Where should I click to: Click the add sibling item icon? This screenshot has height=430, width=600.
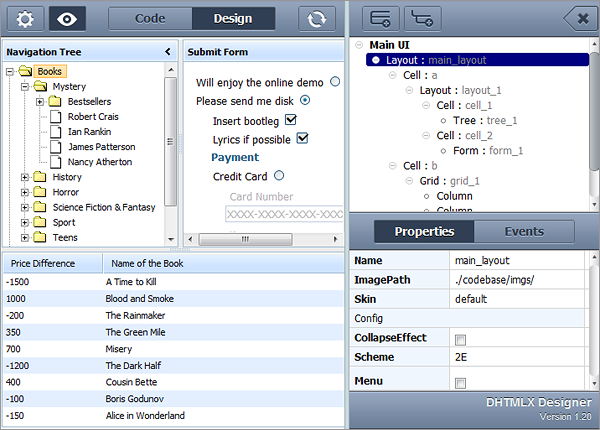pyautogui.click(x=380, y=19)
